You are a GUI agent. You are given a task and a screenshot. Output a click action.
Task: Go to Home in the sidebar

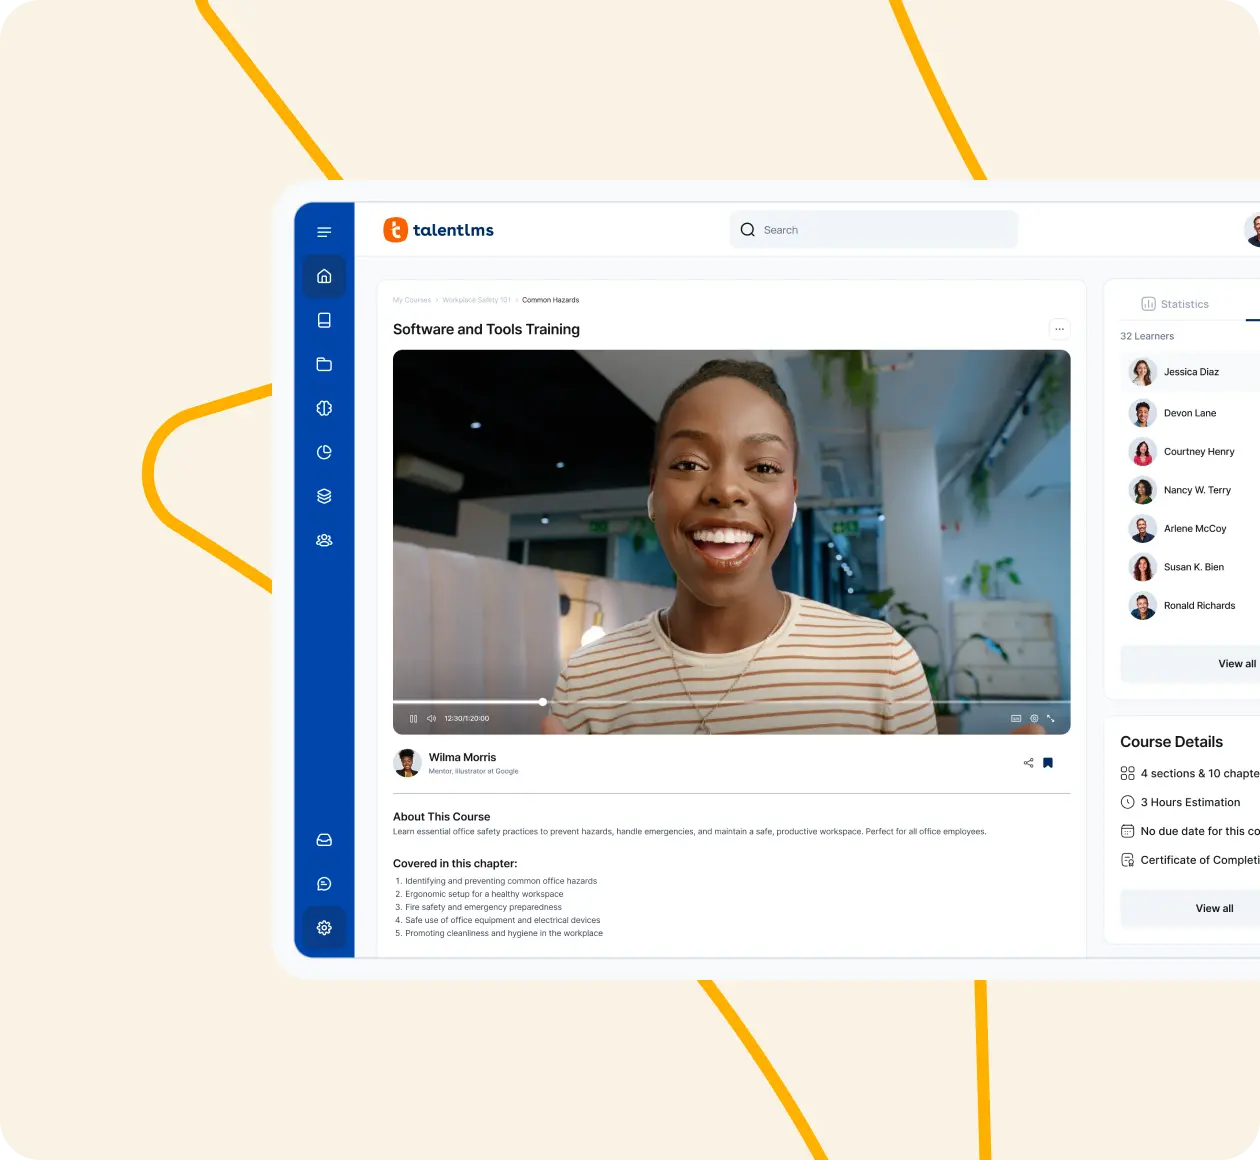tap(324, 276)
